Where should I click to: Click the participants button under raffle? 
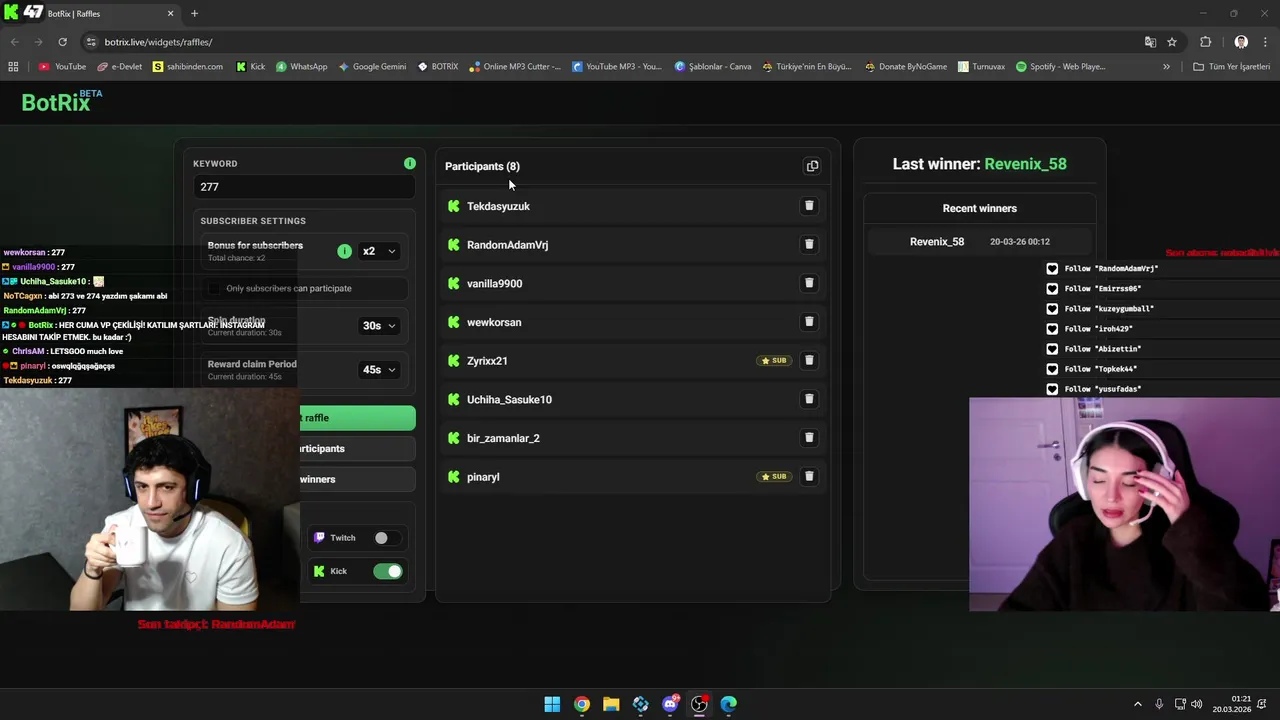point(358,449)
